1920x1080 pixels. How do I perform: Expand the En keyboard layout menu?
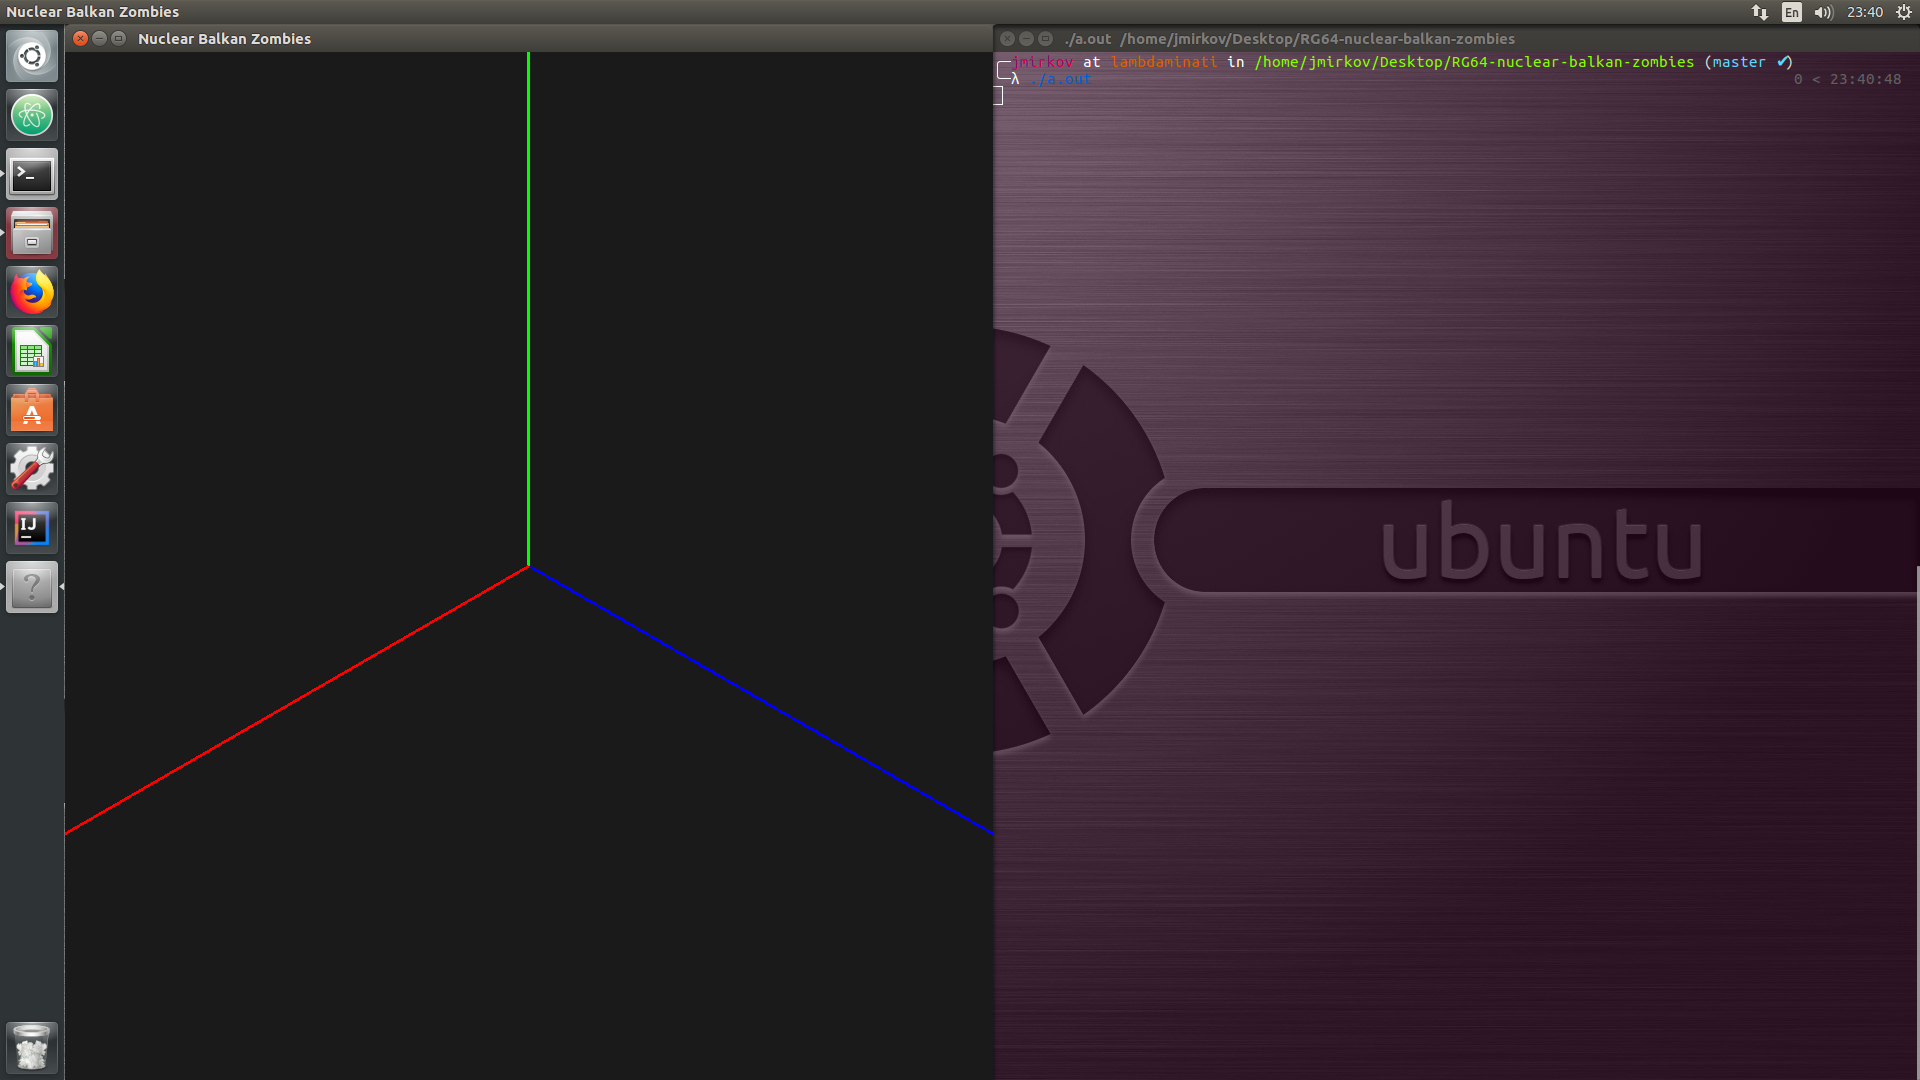pos(1791,12)
